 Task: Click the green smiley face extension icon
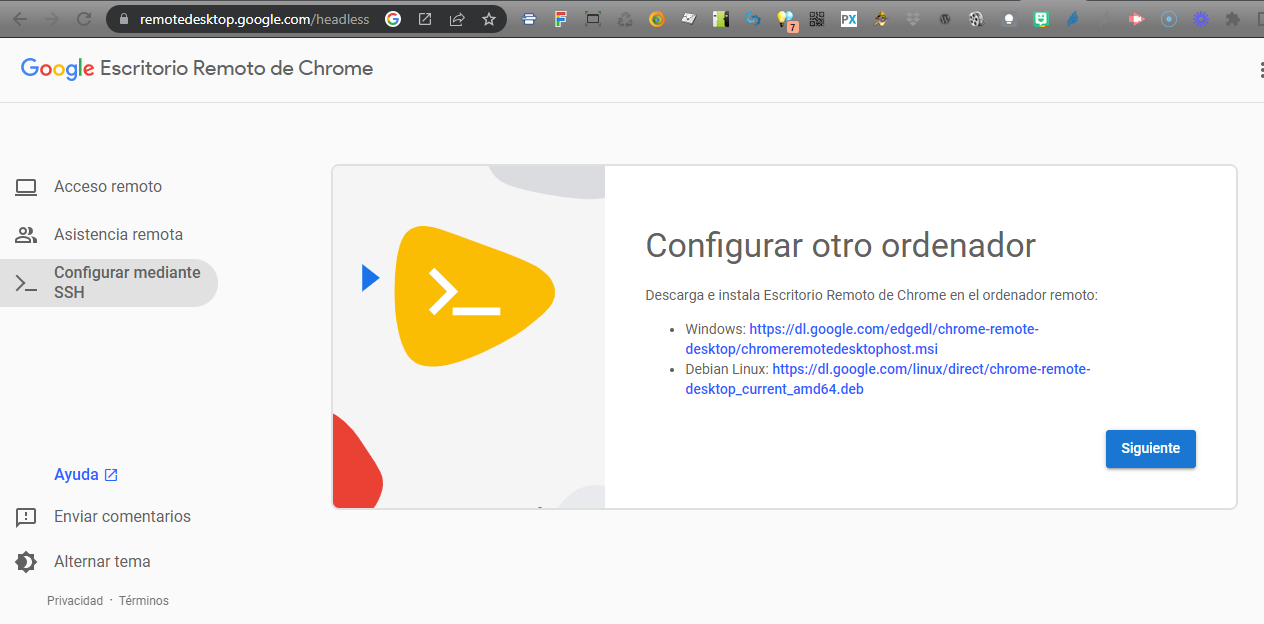click(1041, 19)
